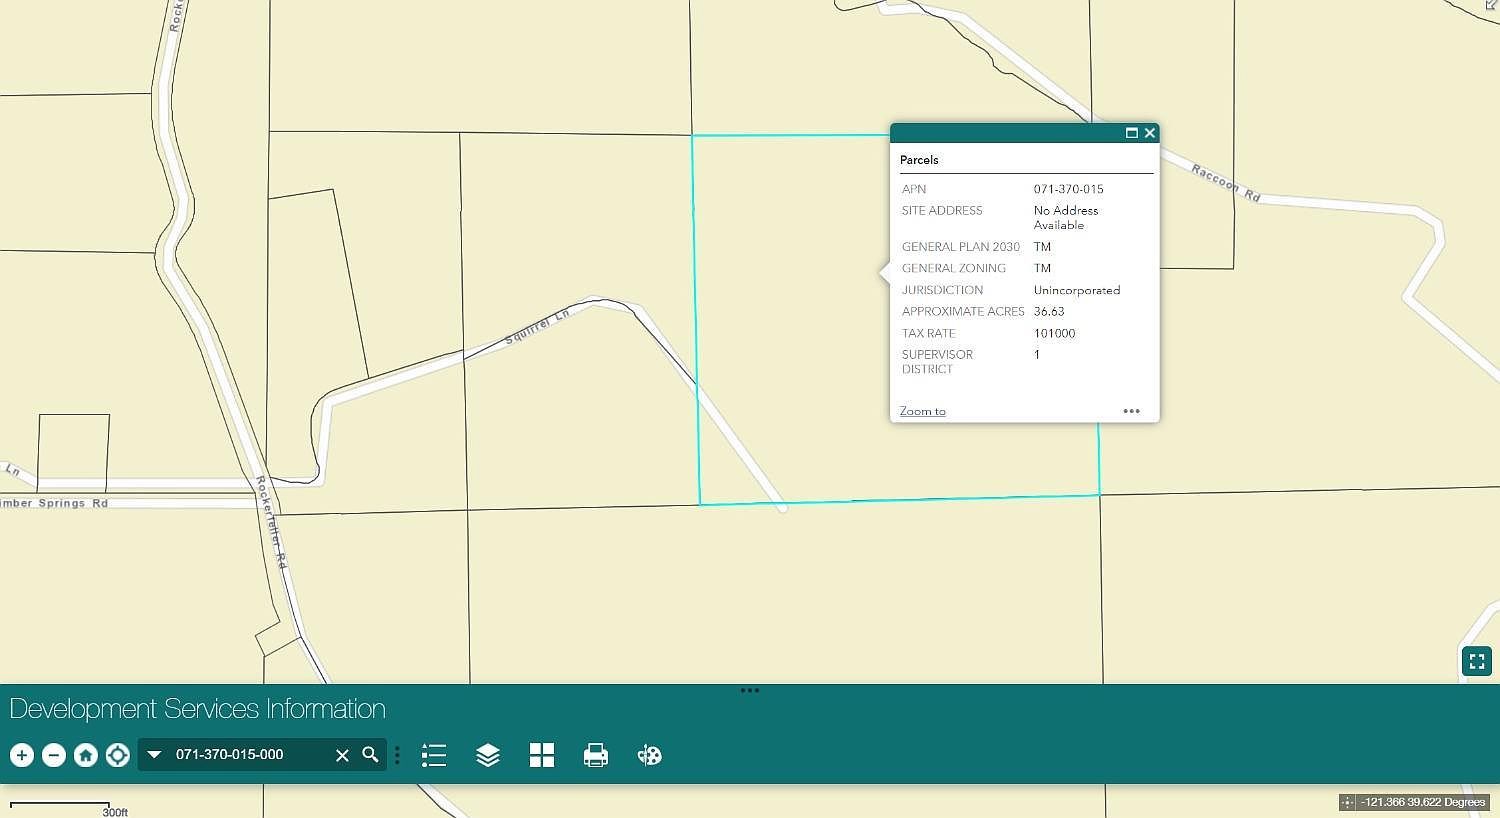This screenshot has height=818, width=1500.
Task: Run search with the magnifier icon
Action: [370, 755]
